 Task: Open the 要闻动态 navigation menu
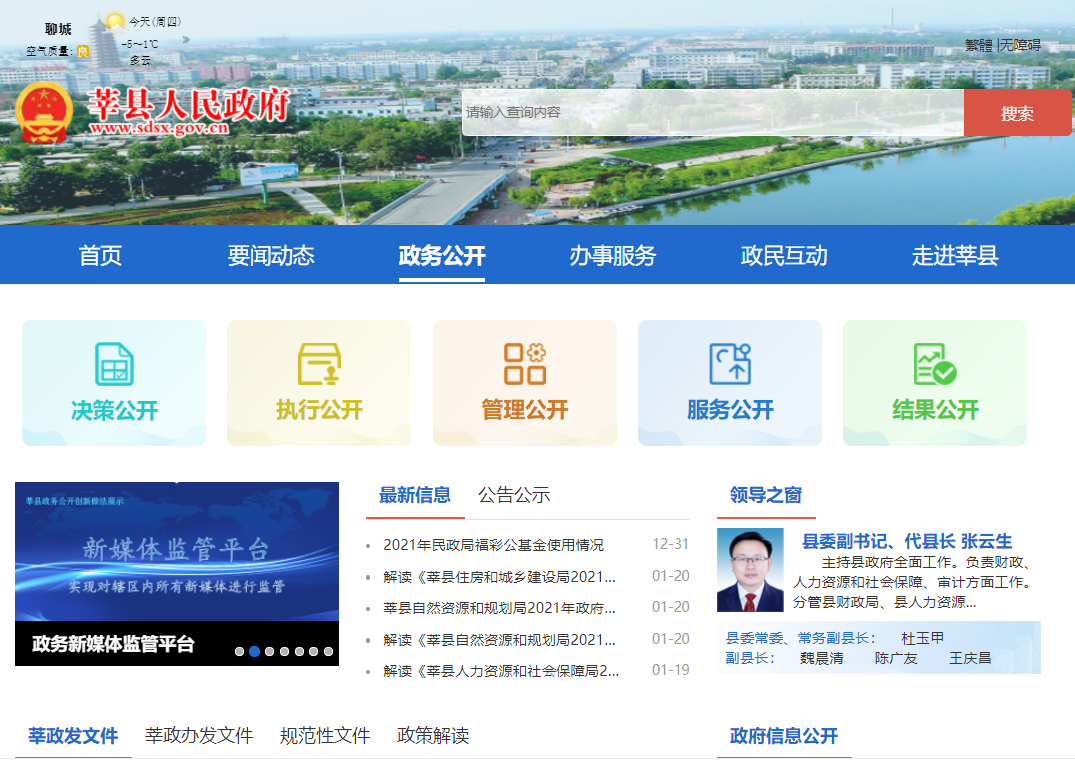270,256
